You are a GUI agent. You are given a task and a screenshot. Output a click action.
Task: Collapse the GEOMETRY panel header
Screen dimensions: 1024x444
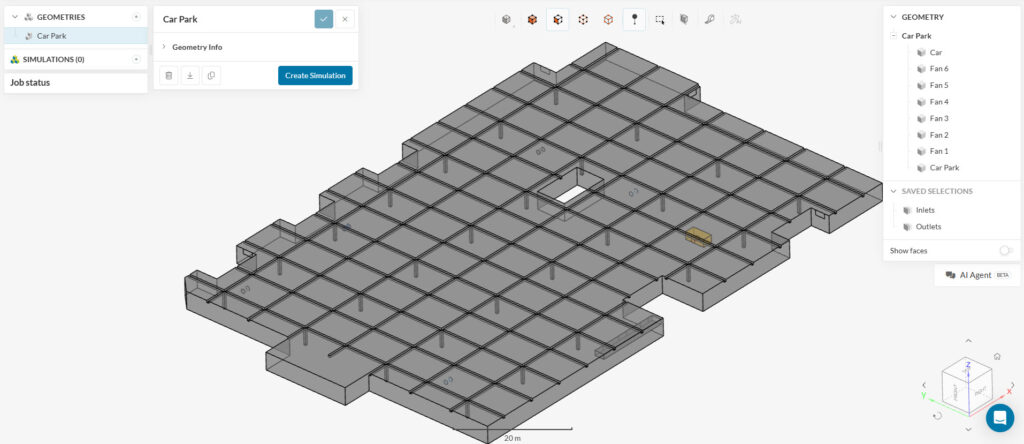click(x=893, y=17)
